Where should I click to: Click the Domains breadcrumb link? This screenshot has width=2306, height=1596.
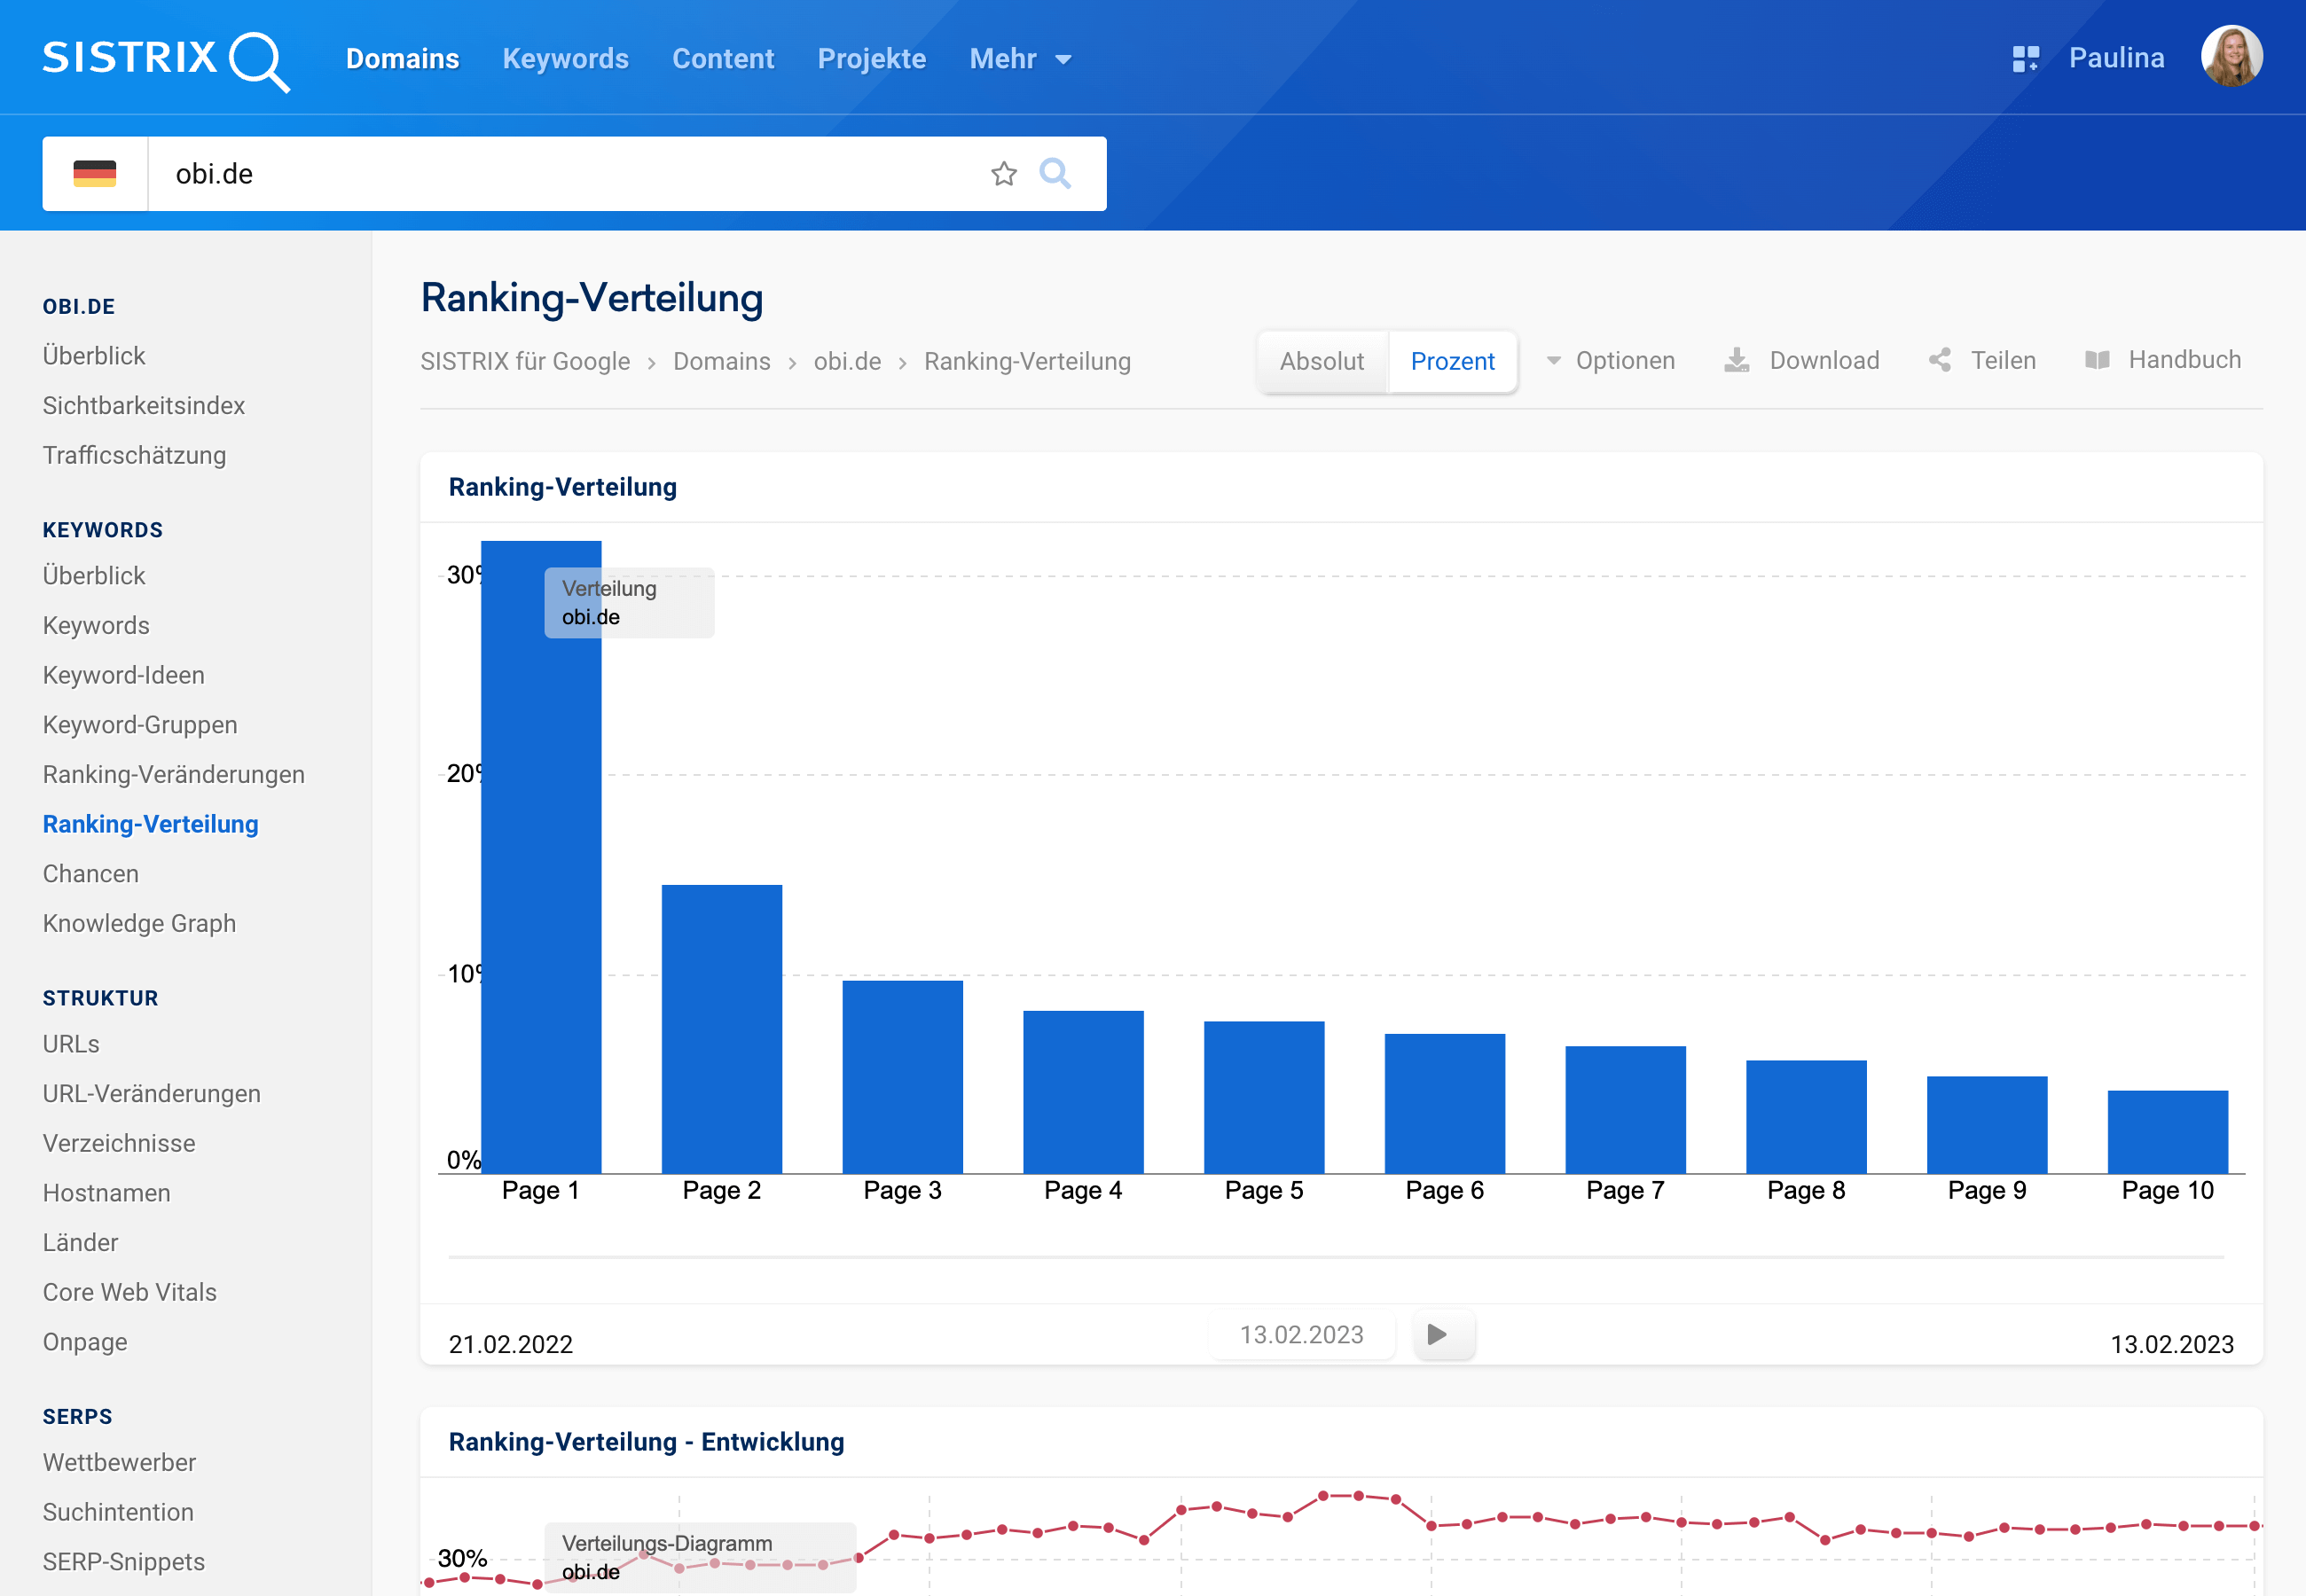[721, 361]
